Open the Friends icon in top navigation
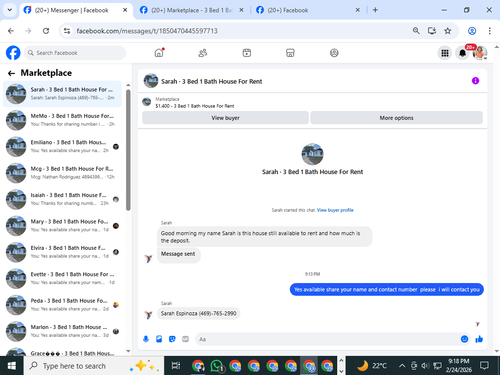 click(x=203, y=53)
